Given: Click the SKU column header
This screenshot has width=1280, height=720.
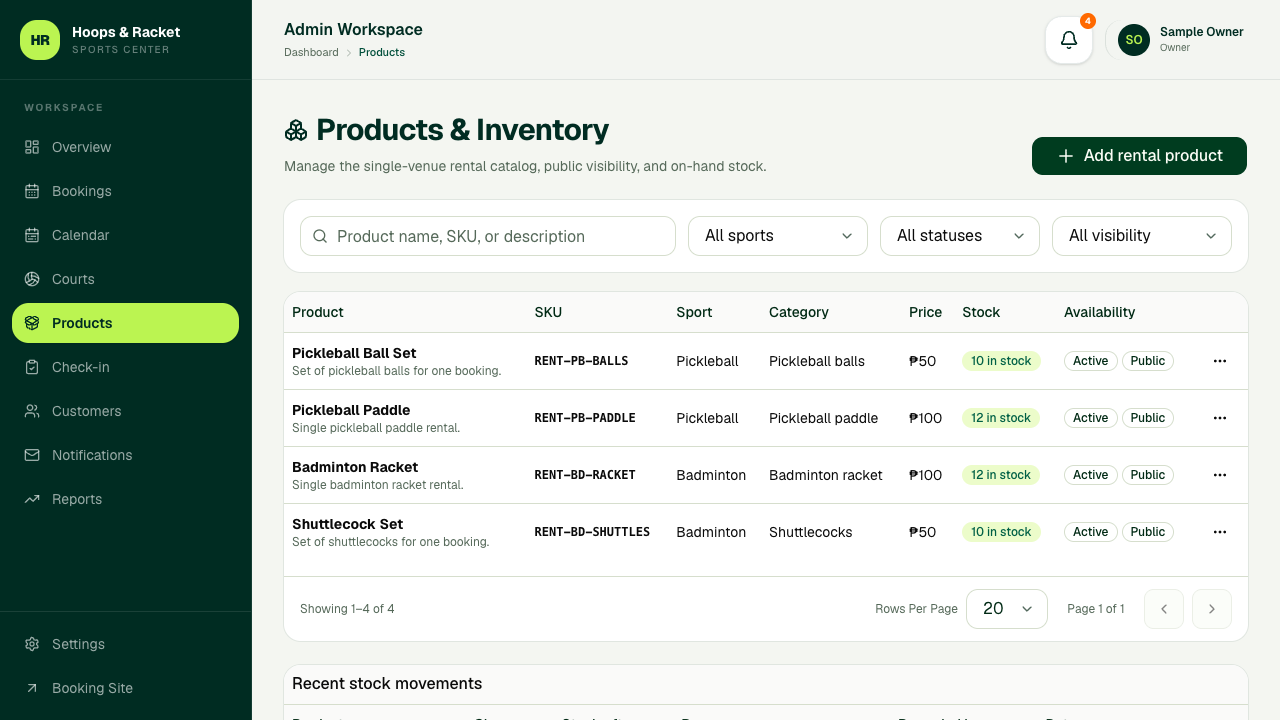Looking at the screenshot, I should pos(548,312).
